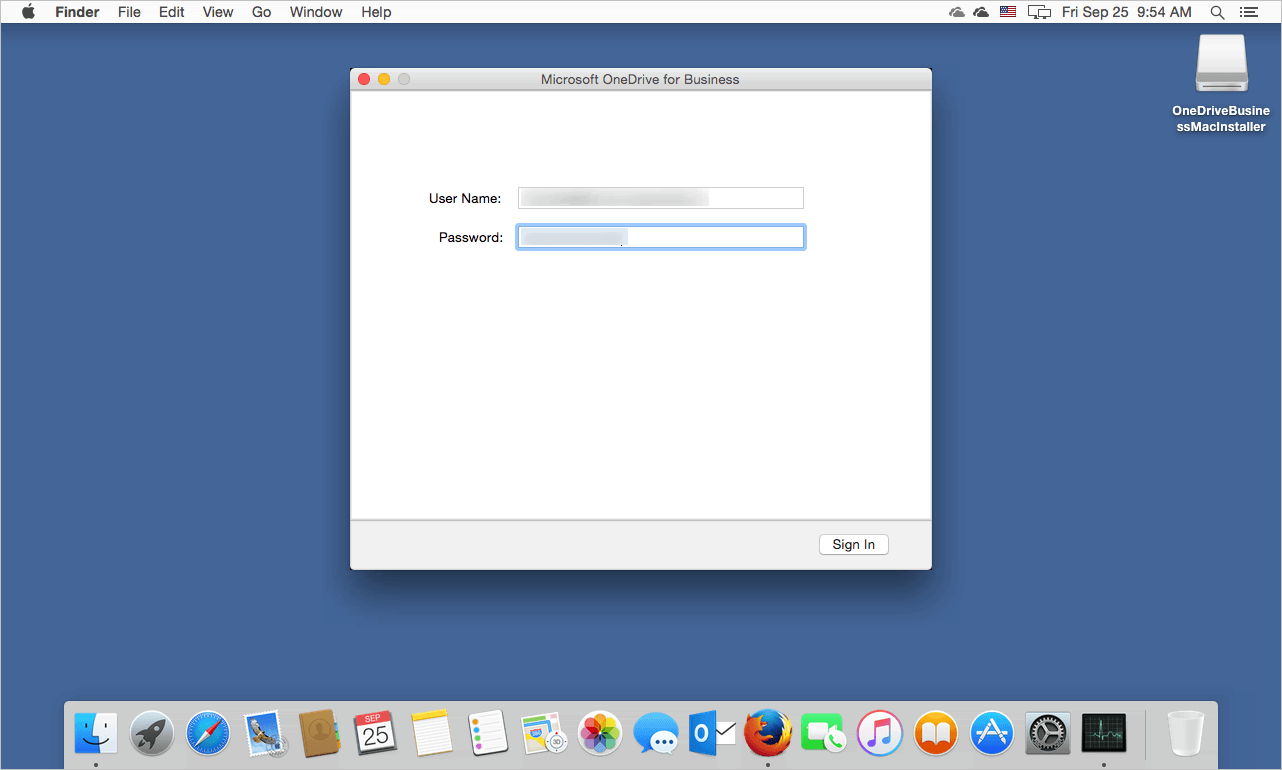Screen dimensions: 1282x770
Task: Open Photos colorful flower icon in Dock
Action: coord(601,733)
